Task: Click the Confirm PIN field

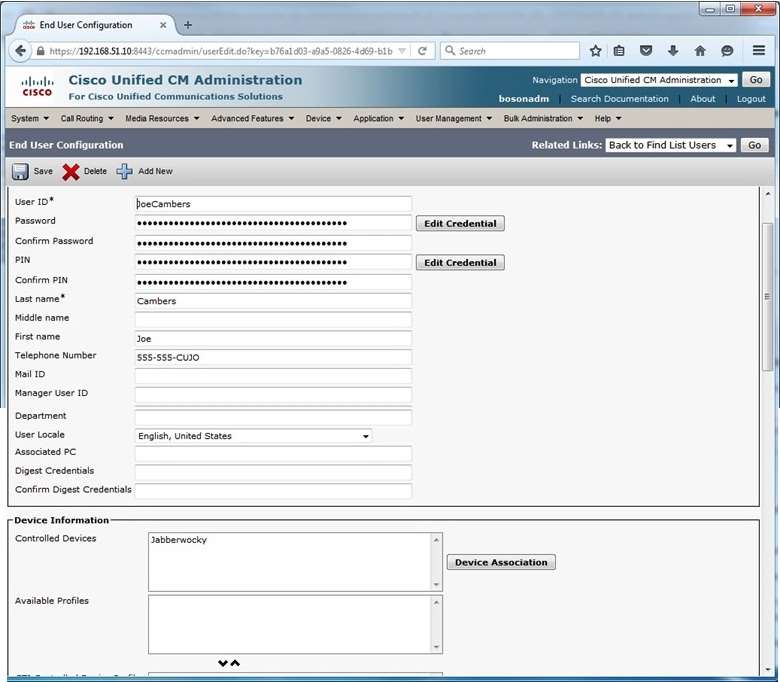Action: (x=273, y=283)
